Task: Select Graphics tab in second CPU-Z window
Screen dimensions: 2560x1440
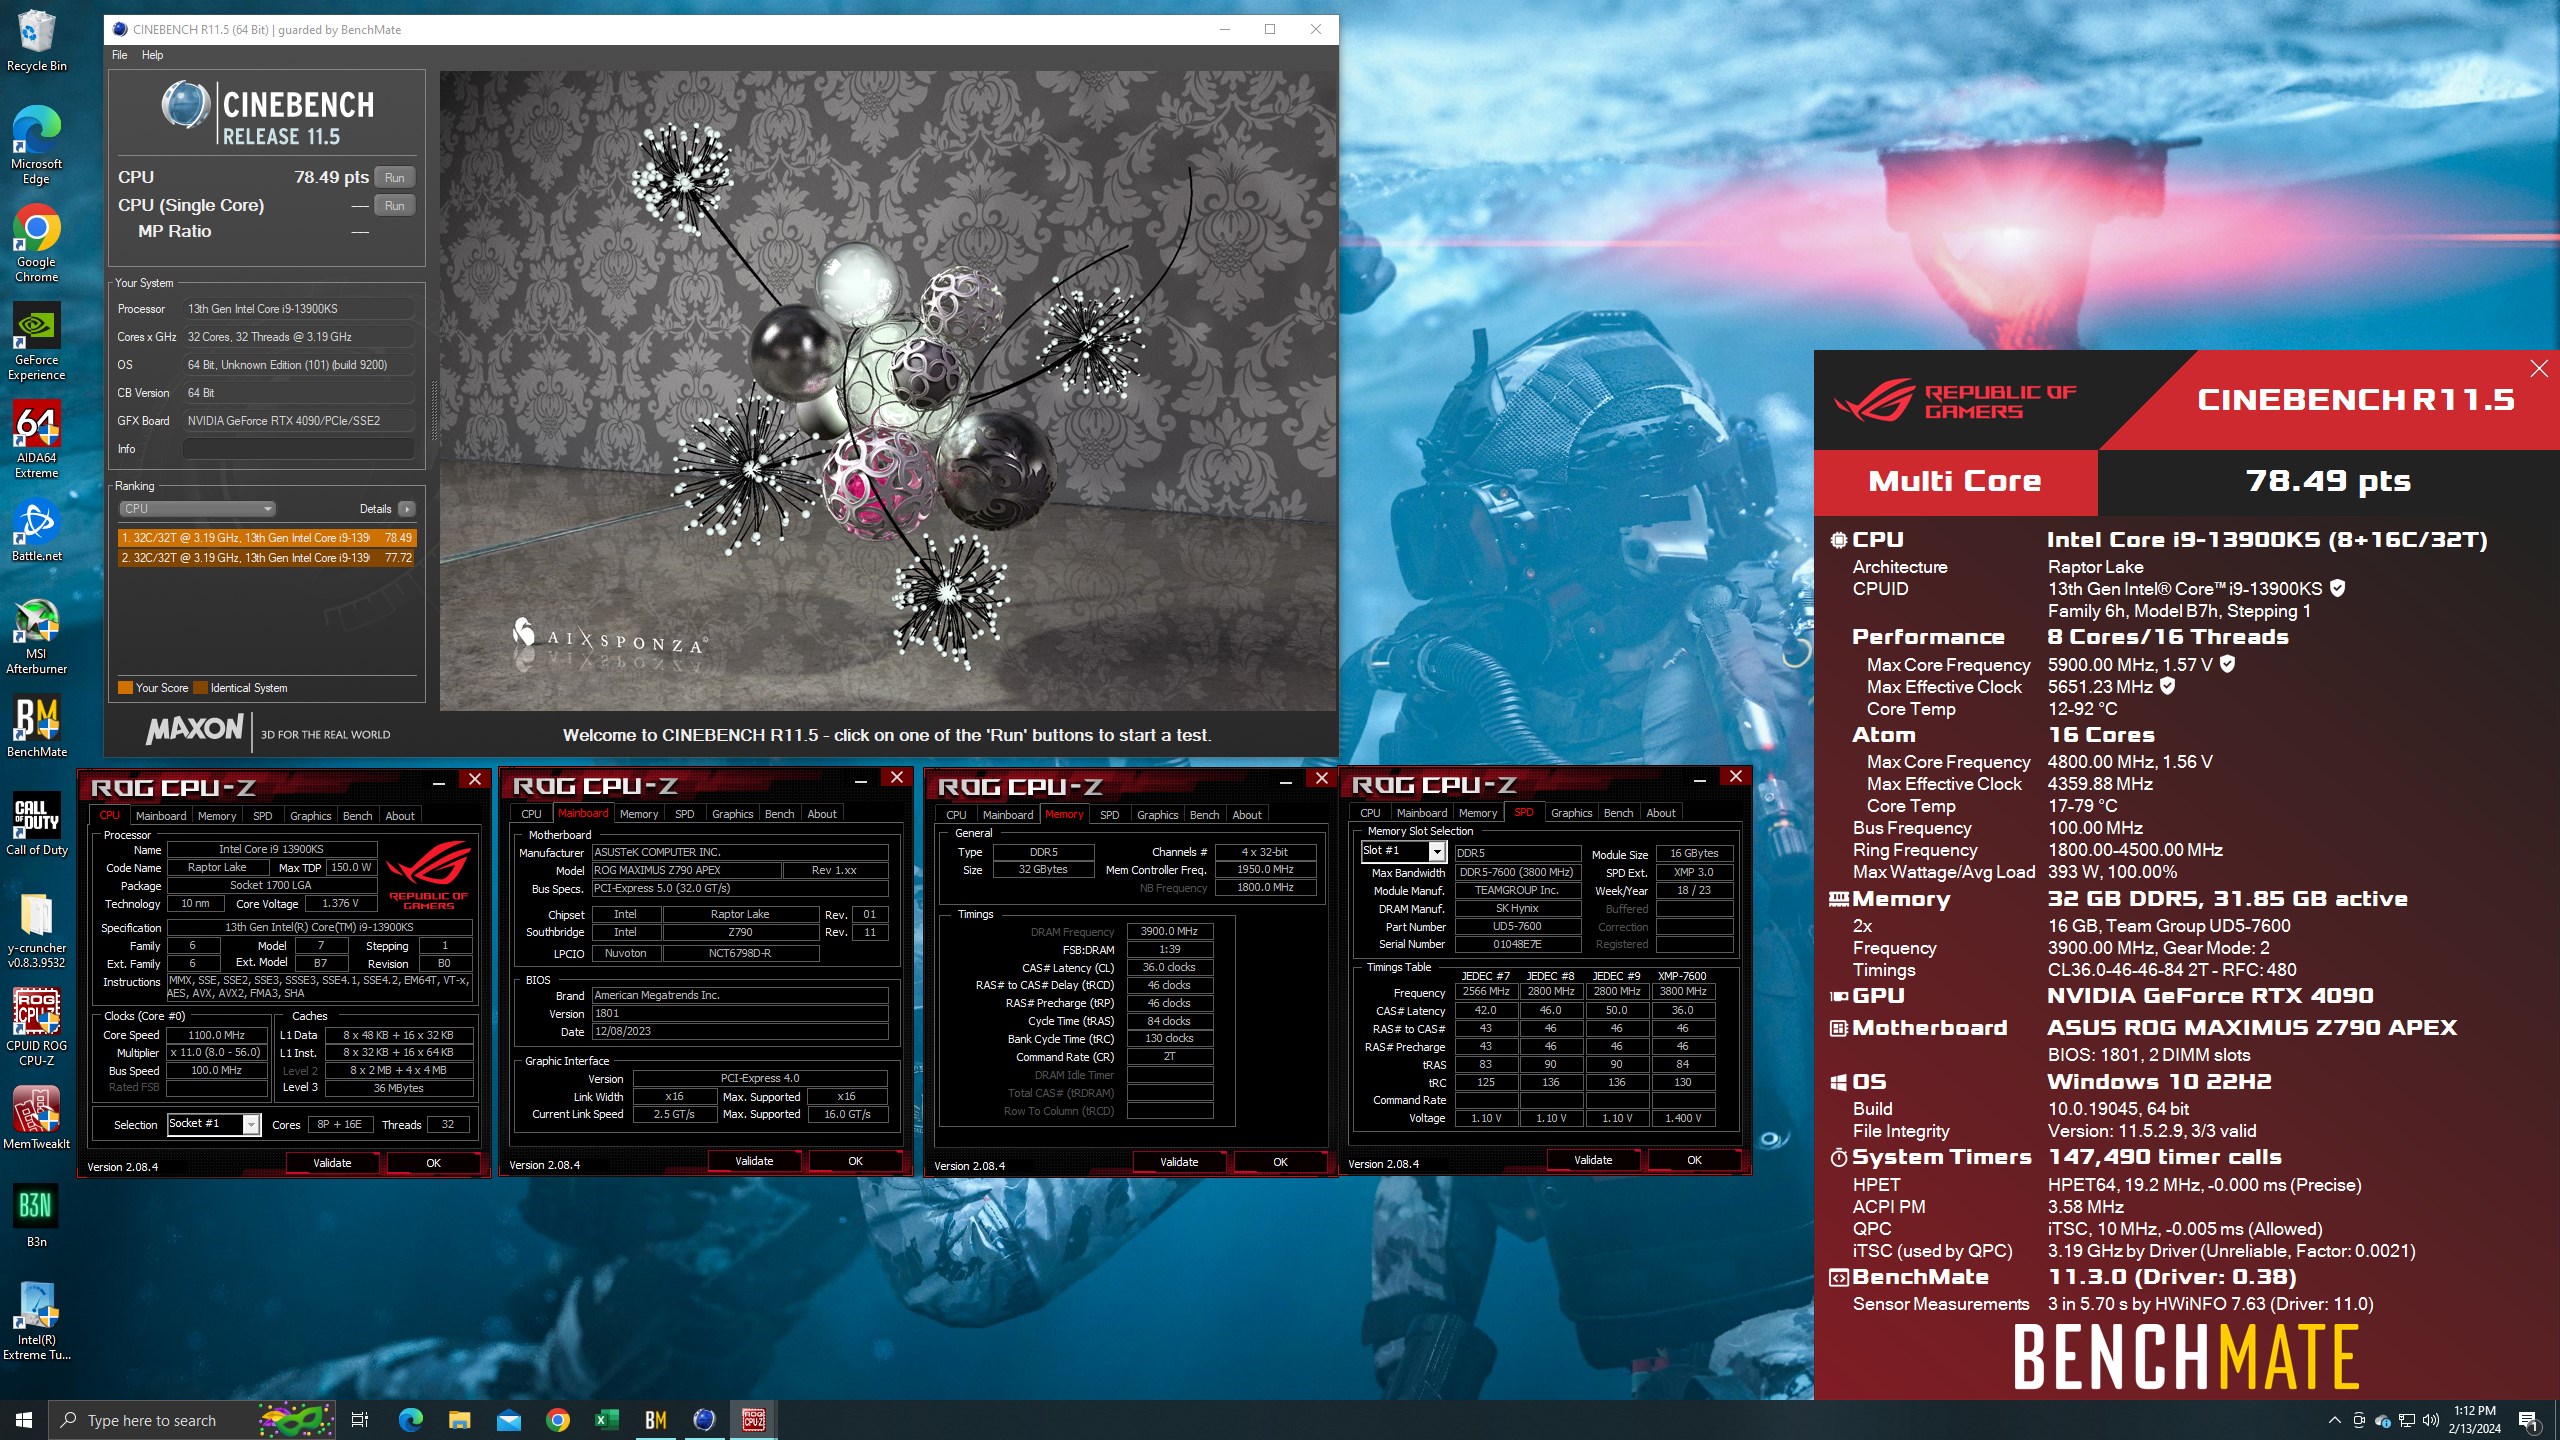Action: [732, 814]
